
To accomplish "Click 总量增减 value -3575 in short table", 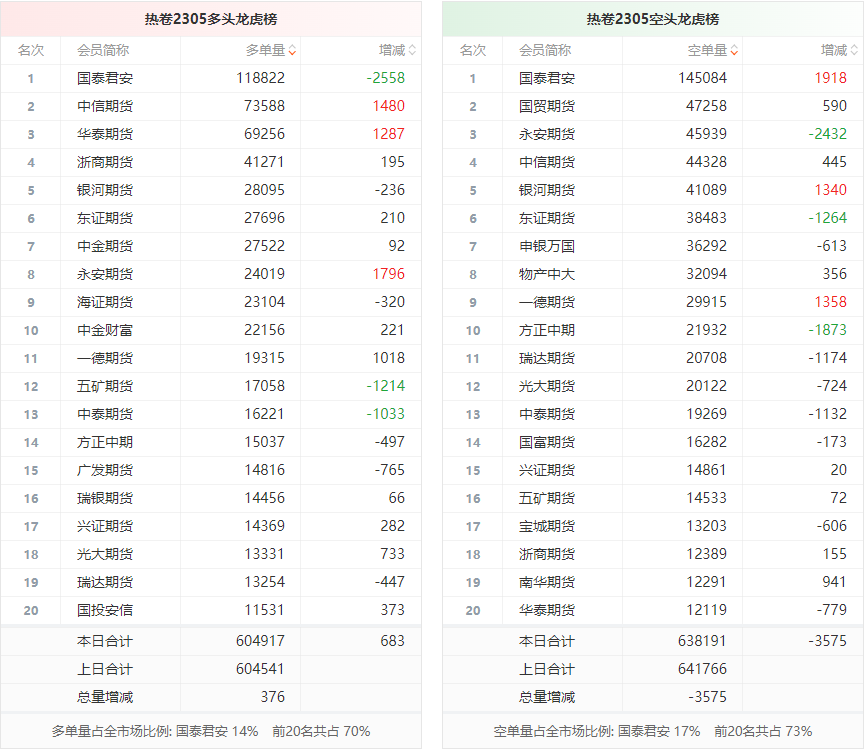I will pos(705,697).
